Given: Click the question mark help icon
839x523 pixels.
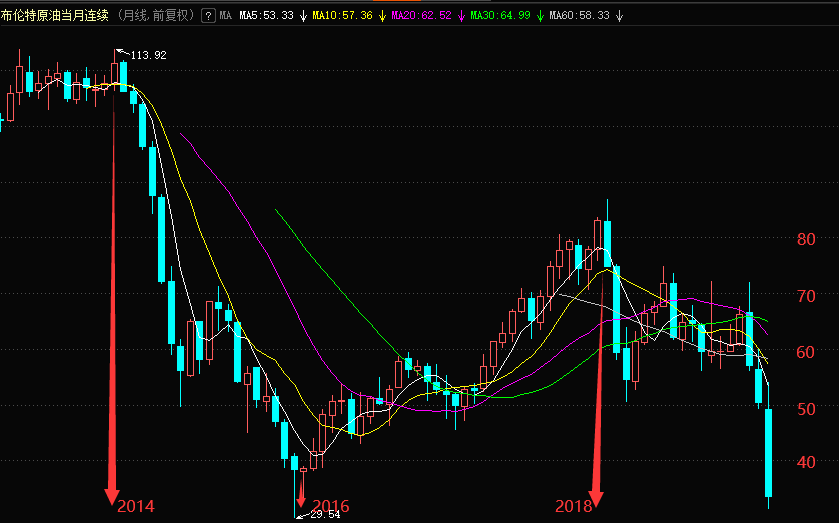Looking at the screenshot, I should point(207,16).
